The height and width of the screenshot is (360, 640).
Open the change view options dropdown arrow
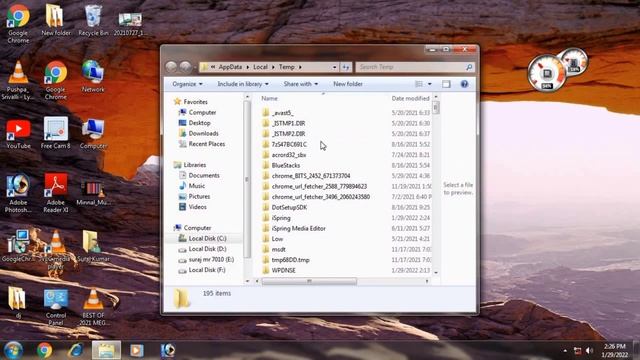[429, 84]
